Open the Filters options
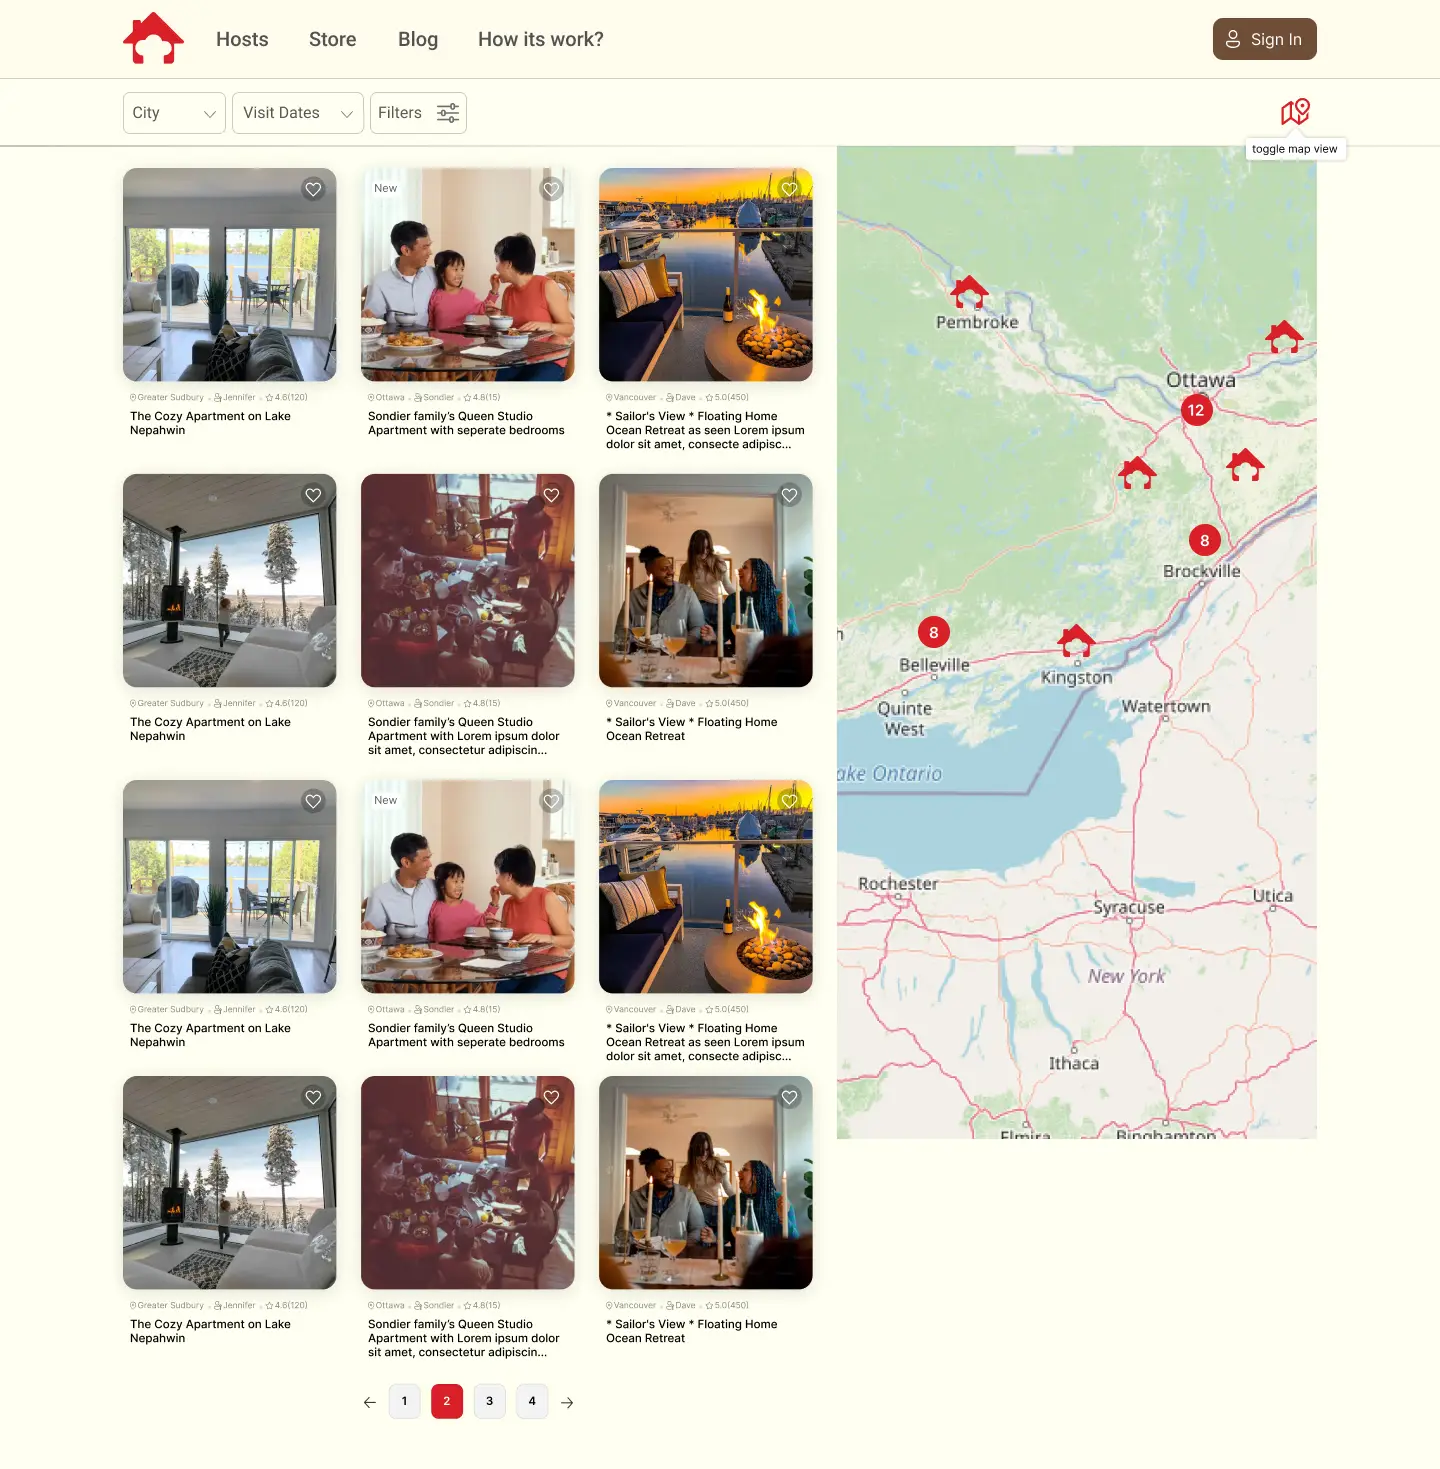The height and width of the screenshot is (1469, 1440). click(x=418, y=113)
